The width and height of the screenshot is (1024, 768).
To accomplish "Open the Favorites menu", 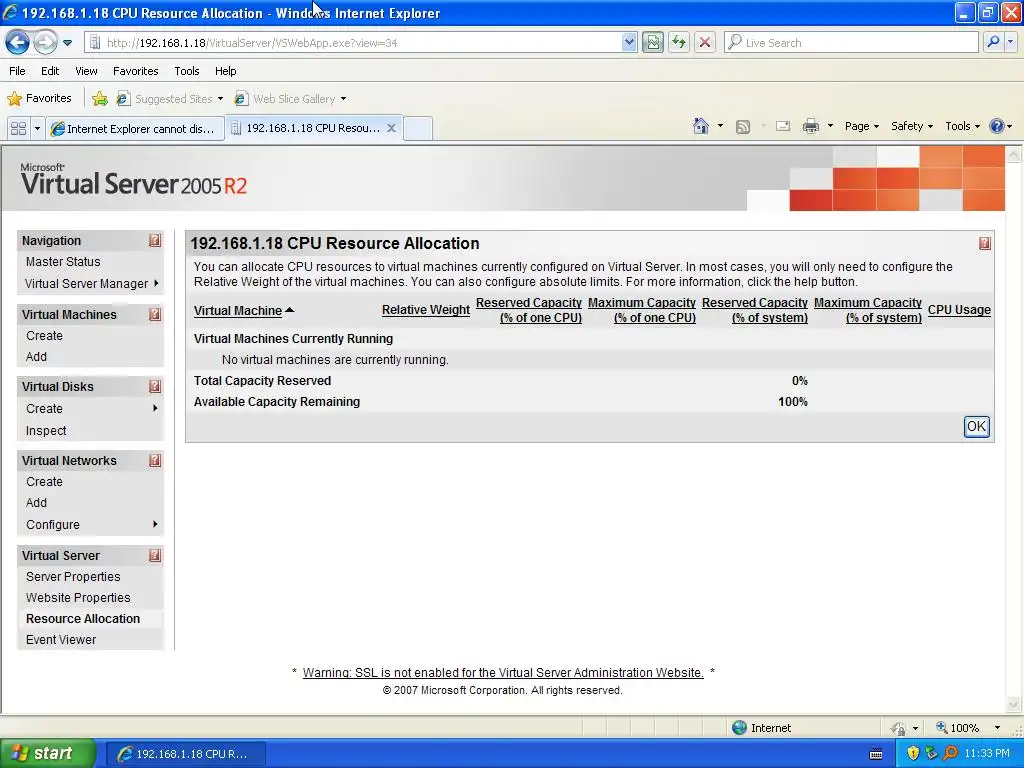I will click(x=135, y=71).
